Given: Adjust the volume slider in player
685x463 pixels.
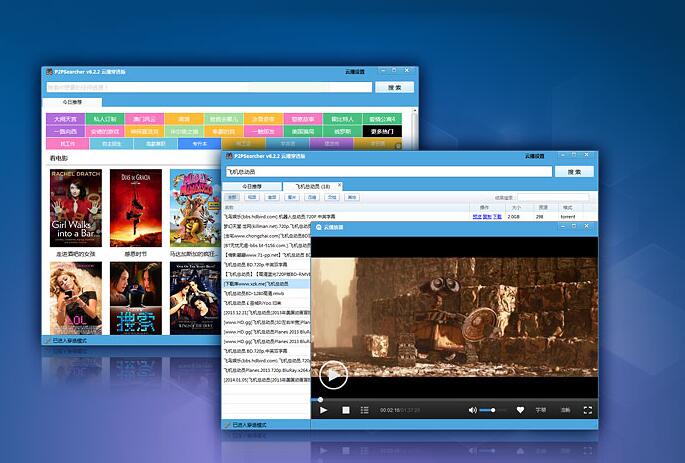Looking at the screenshot, I should tap(489, 410).
